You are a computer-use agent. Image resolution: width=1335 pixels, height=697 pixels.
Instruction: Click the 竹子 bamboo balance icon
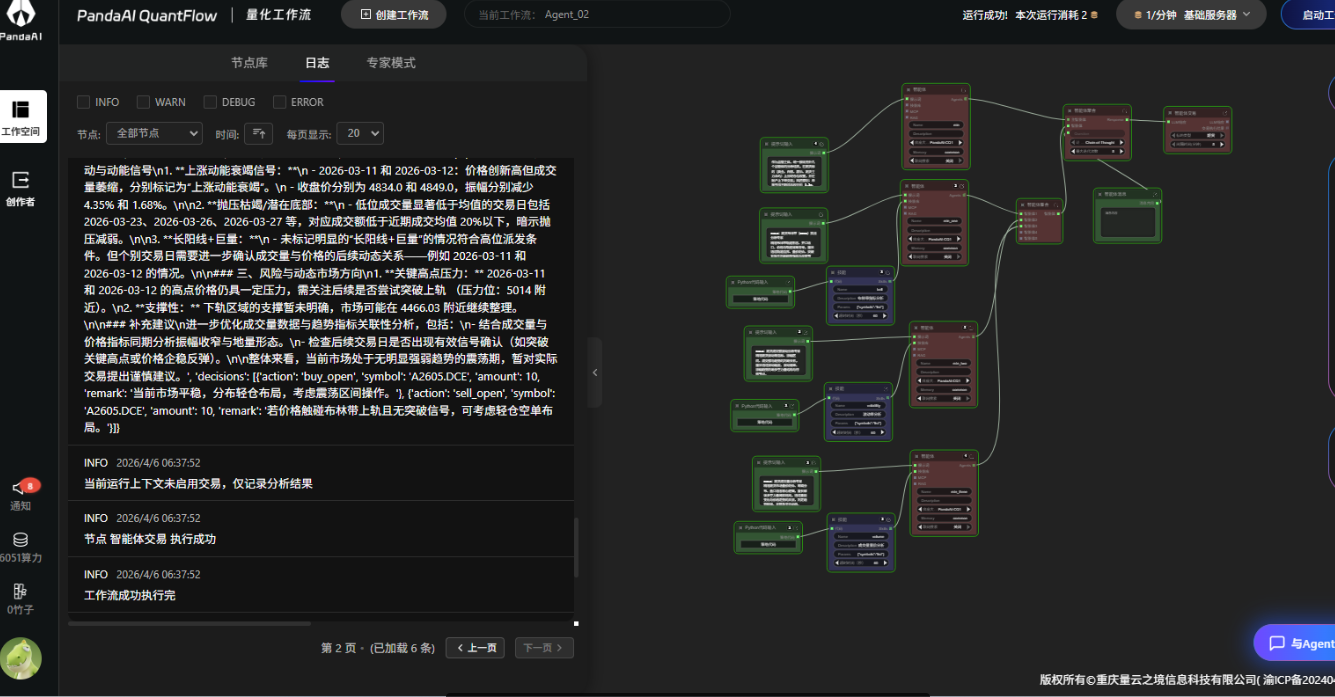(20, 592)
